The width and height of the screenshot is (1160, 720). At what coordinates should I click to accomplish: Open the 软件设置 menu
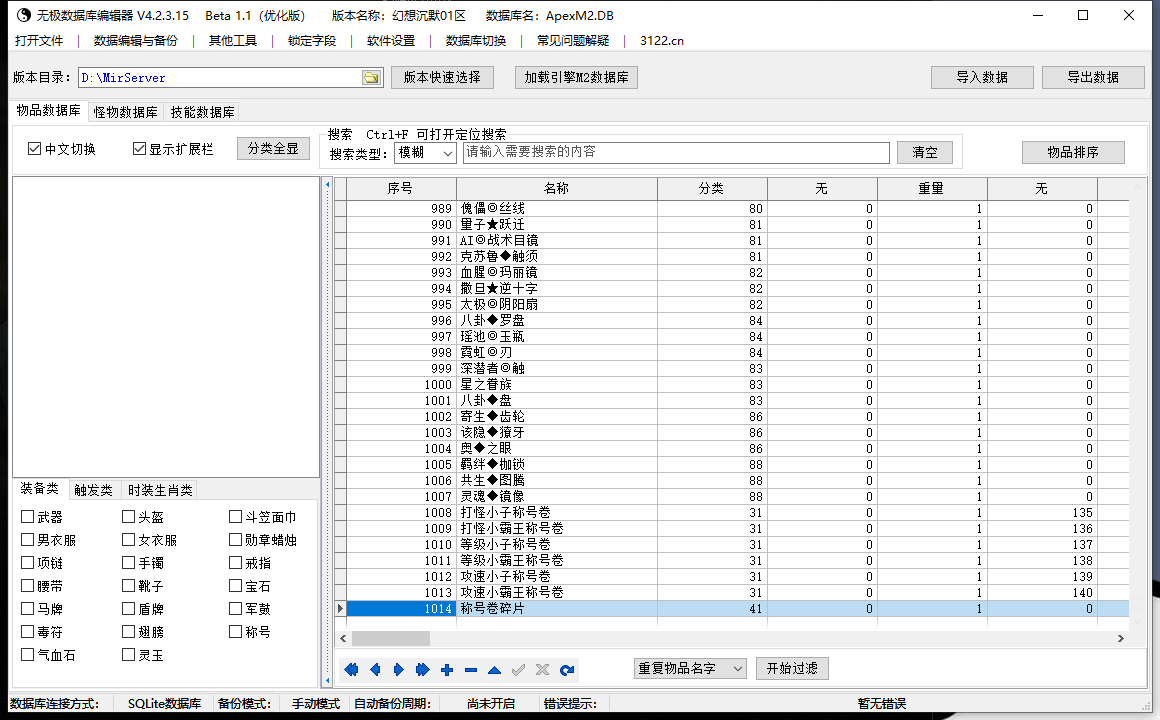391,41
